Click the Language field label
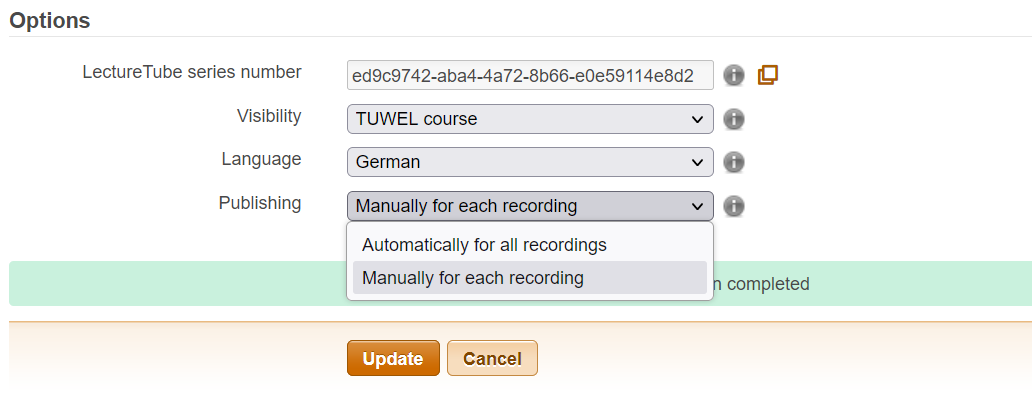Image resolution: width=1032 pixels, height=397 pixels. coord(261,159)
